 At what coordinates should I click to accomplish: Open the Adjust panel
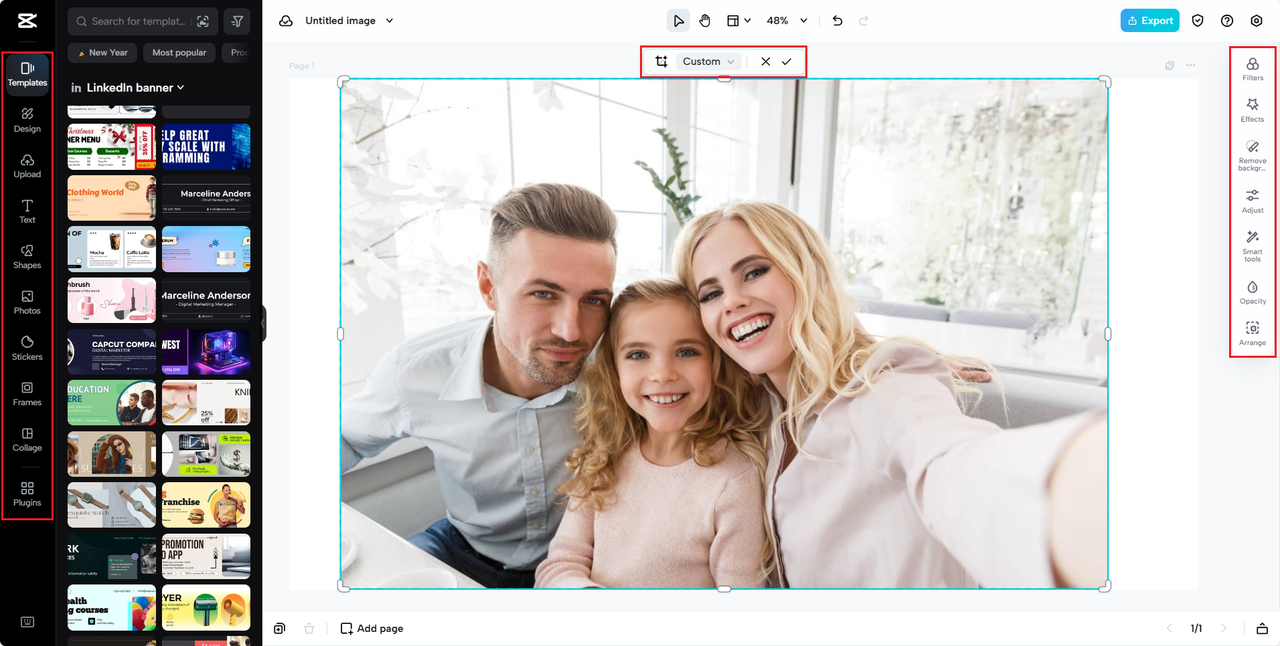1252,201
